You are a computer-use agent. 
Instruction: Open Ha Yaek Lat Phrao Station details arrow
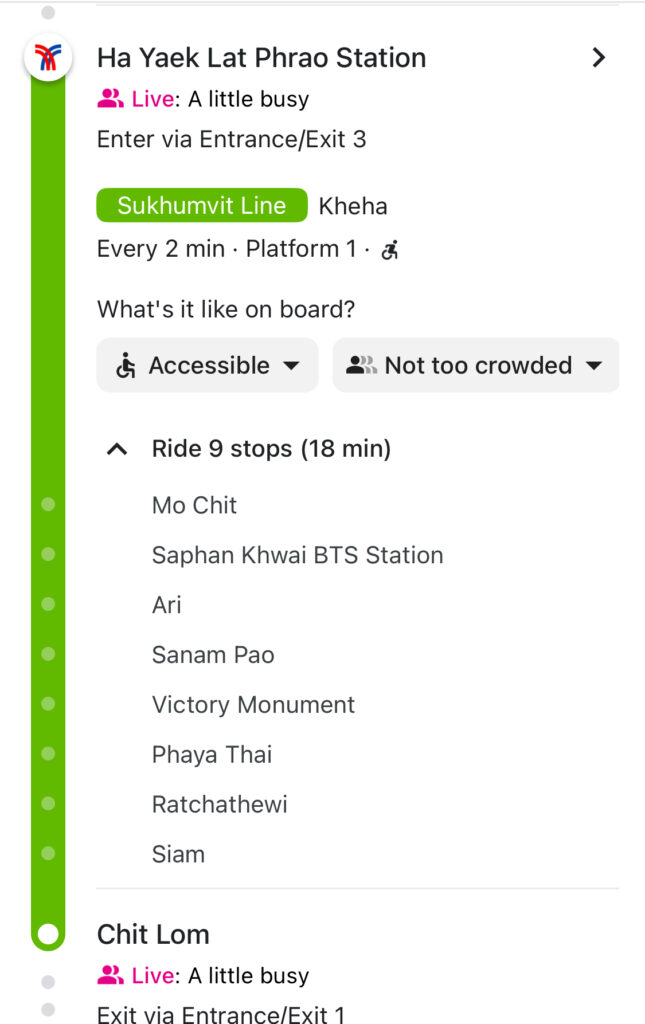[x=598, y=57]
